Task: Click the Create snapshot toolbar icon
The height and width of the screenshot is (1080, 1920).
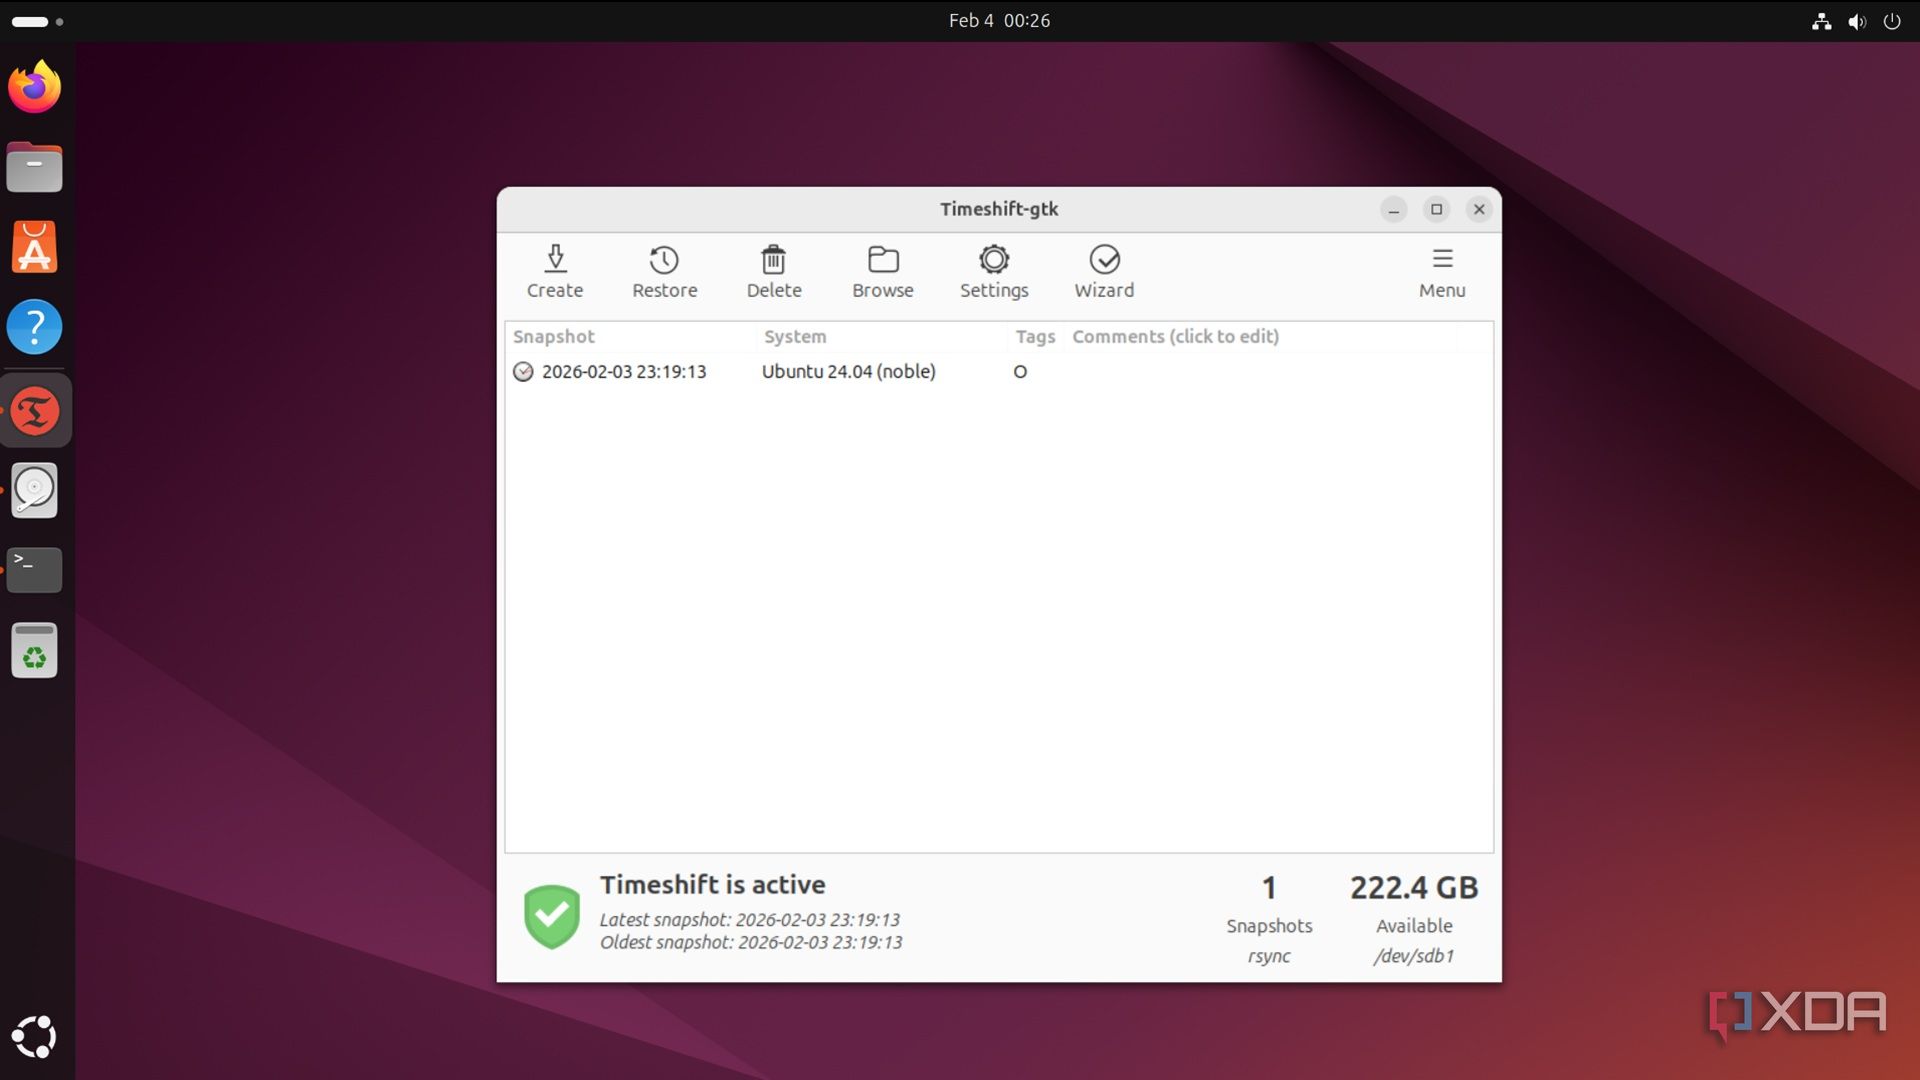Action: (x=555, y=271)
